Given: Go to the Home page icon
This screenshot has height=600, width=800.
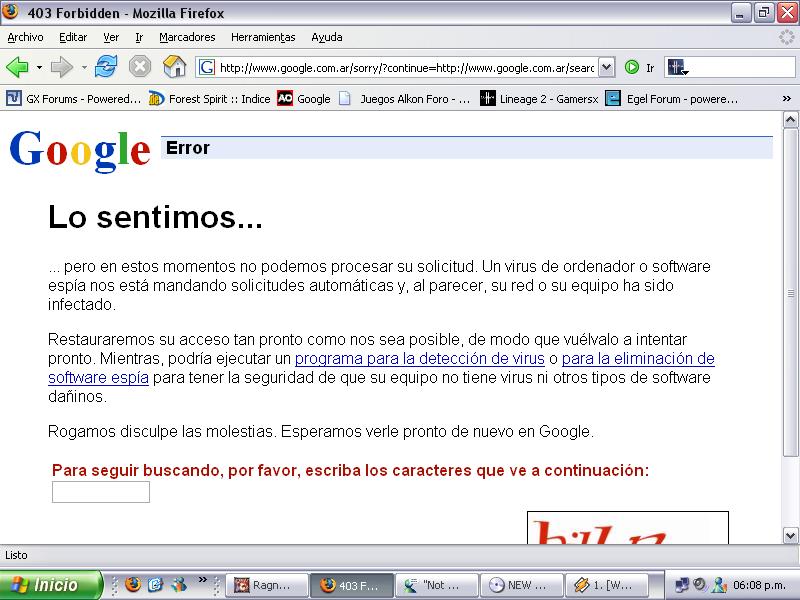Looking at the screenshot, I should pyautogui.click(x=174, y=67).
